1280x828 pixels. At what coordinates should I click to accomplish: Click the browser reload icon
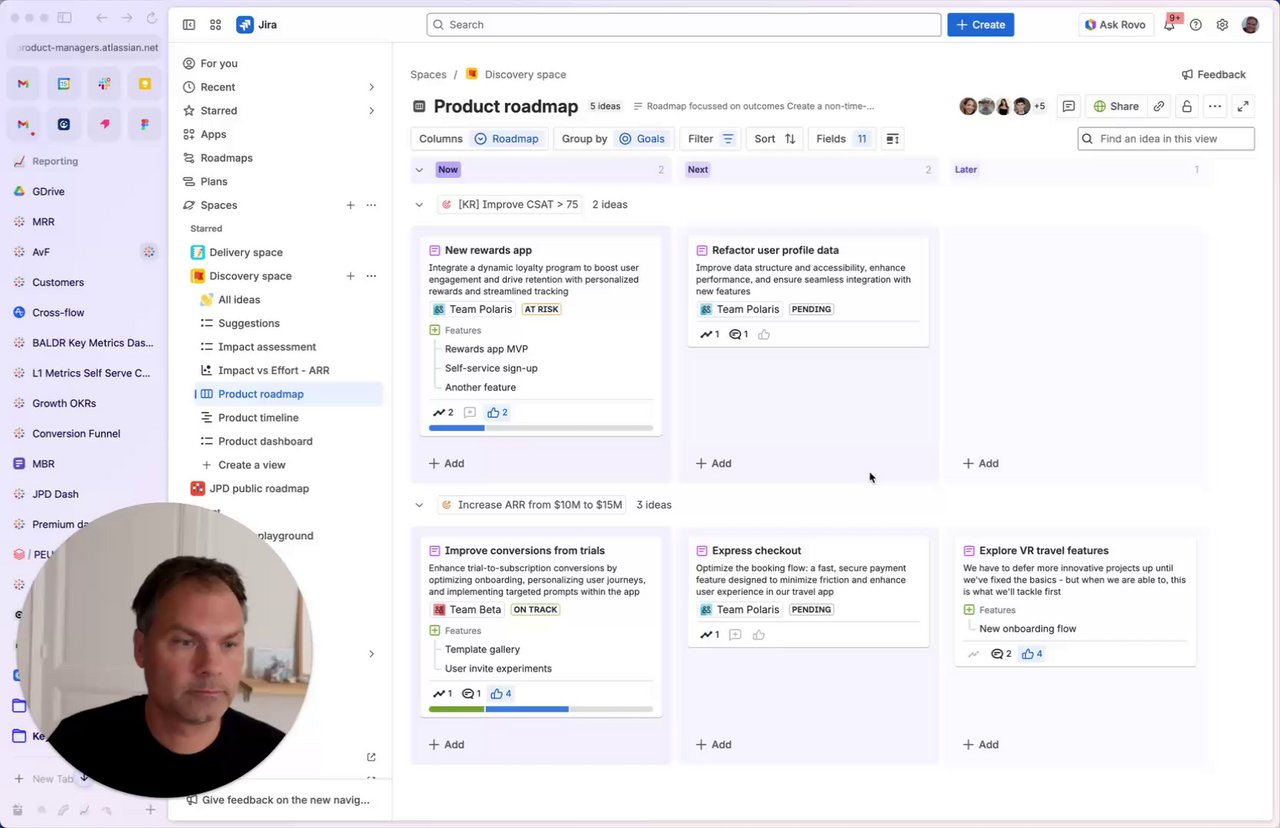(152, 18)
